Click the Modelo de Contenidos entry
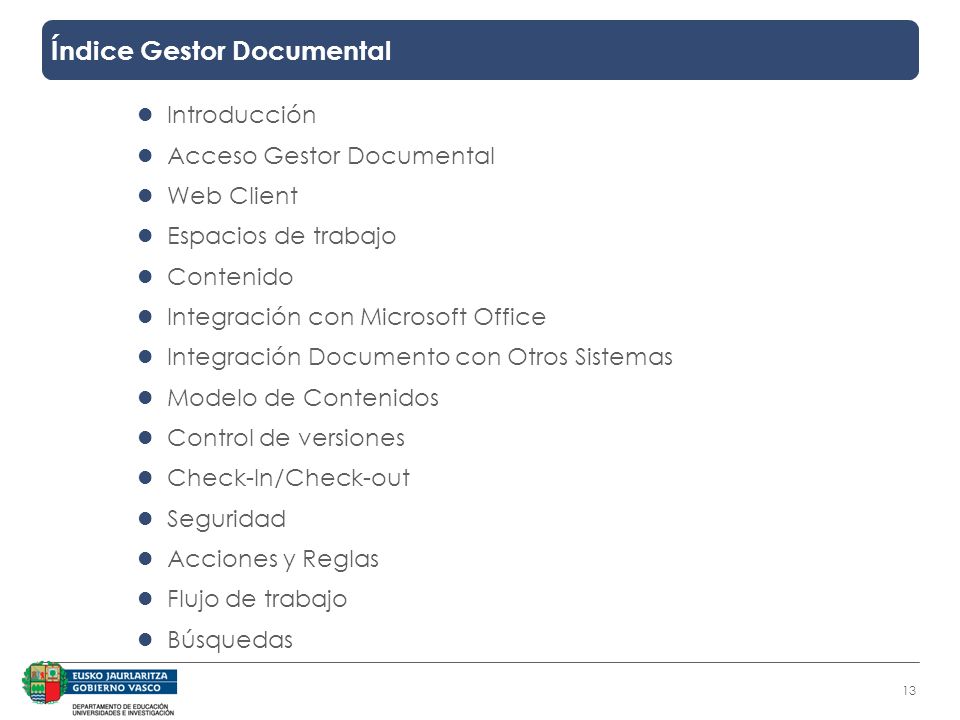The image size is (960, 720). point(303,398)
